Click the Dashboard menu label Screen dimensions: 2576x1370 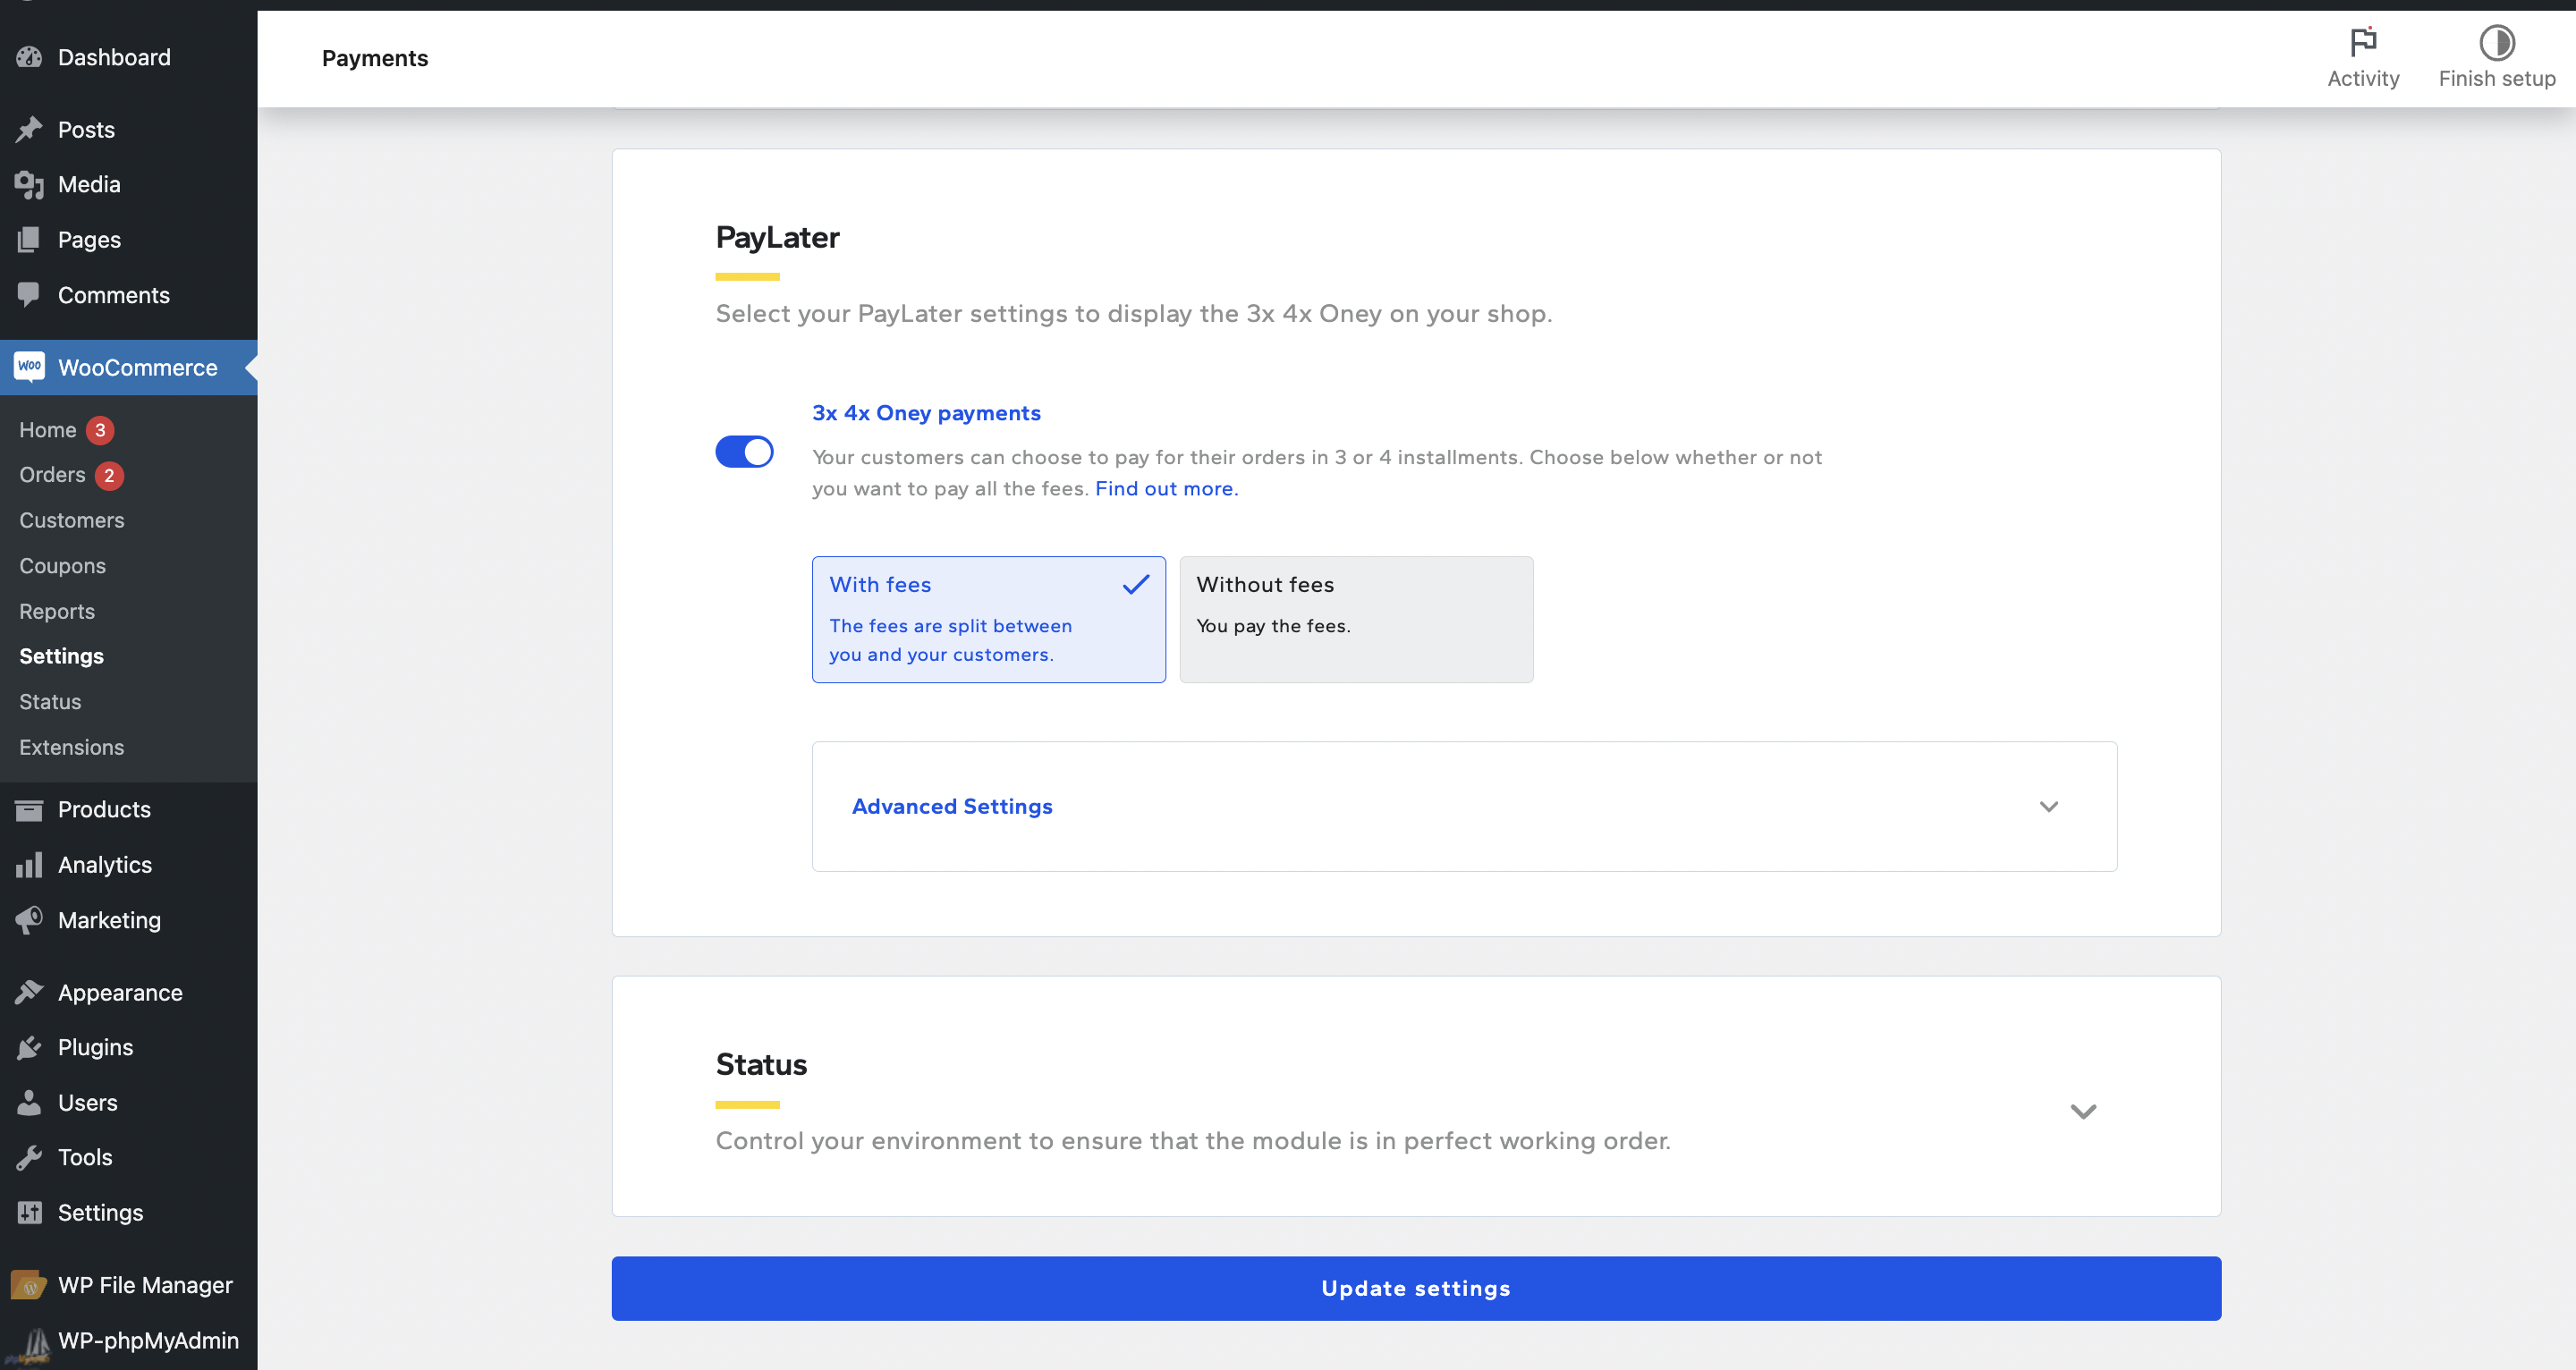pos(114,57)
